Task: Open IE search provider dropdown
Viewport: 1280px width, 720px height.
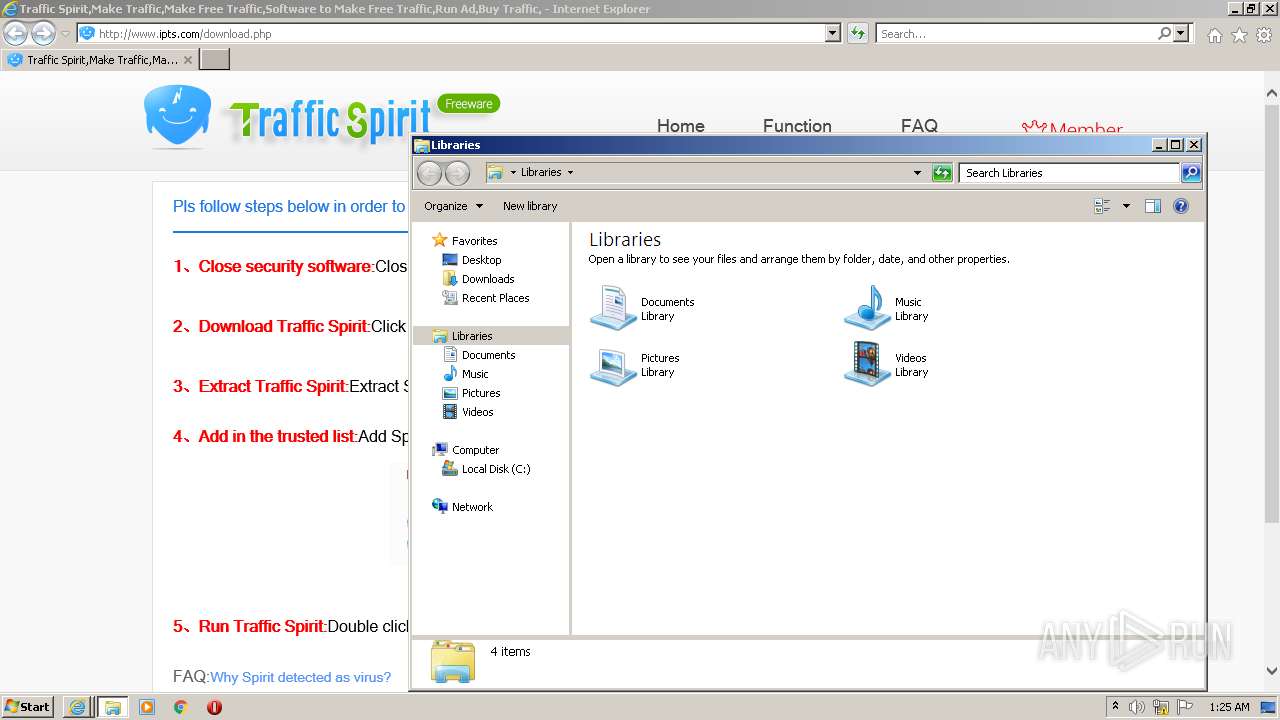Action: click(1182, 34)
